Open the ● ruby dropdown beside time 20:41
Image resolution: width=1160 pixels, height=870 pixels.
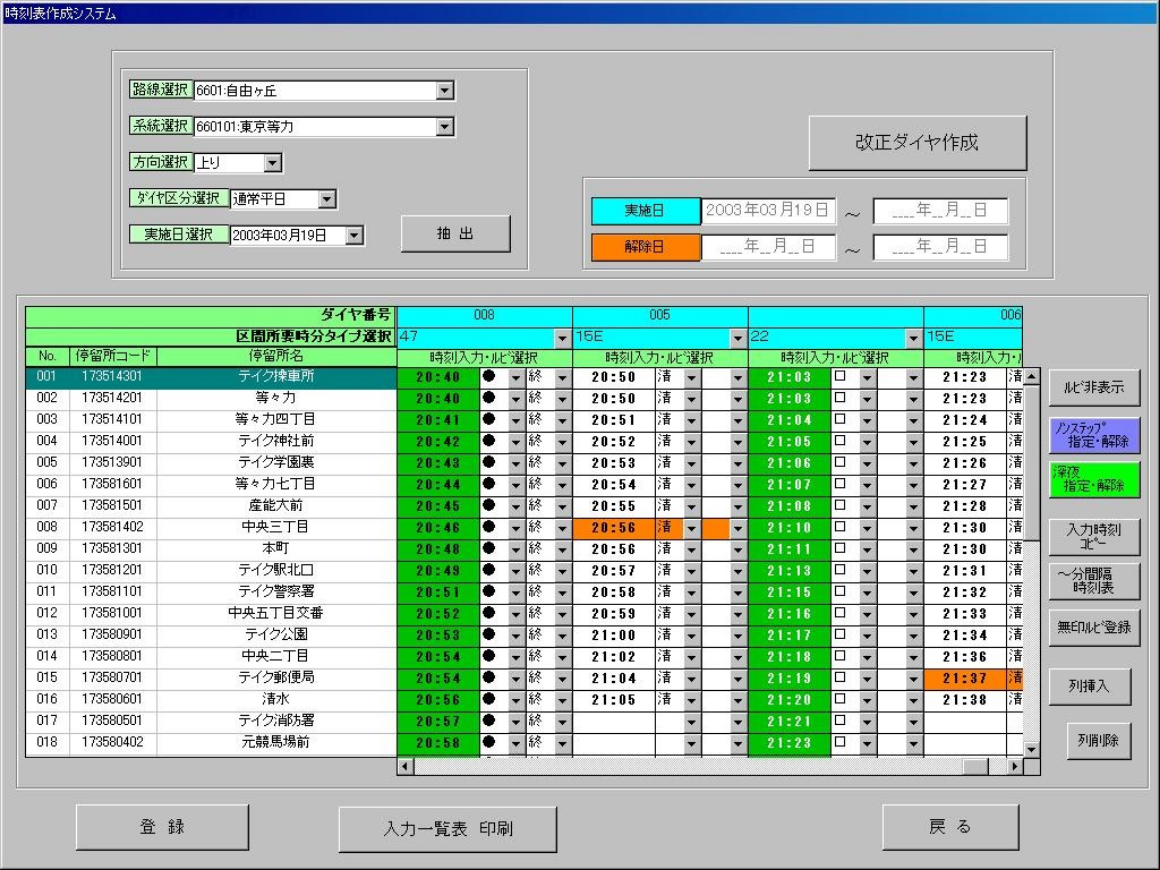(516, 420)
